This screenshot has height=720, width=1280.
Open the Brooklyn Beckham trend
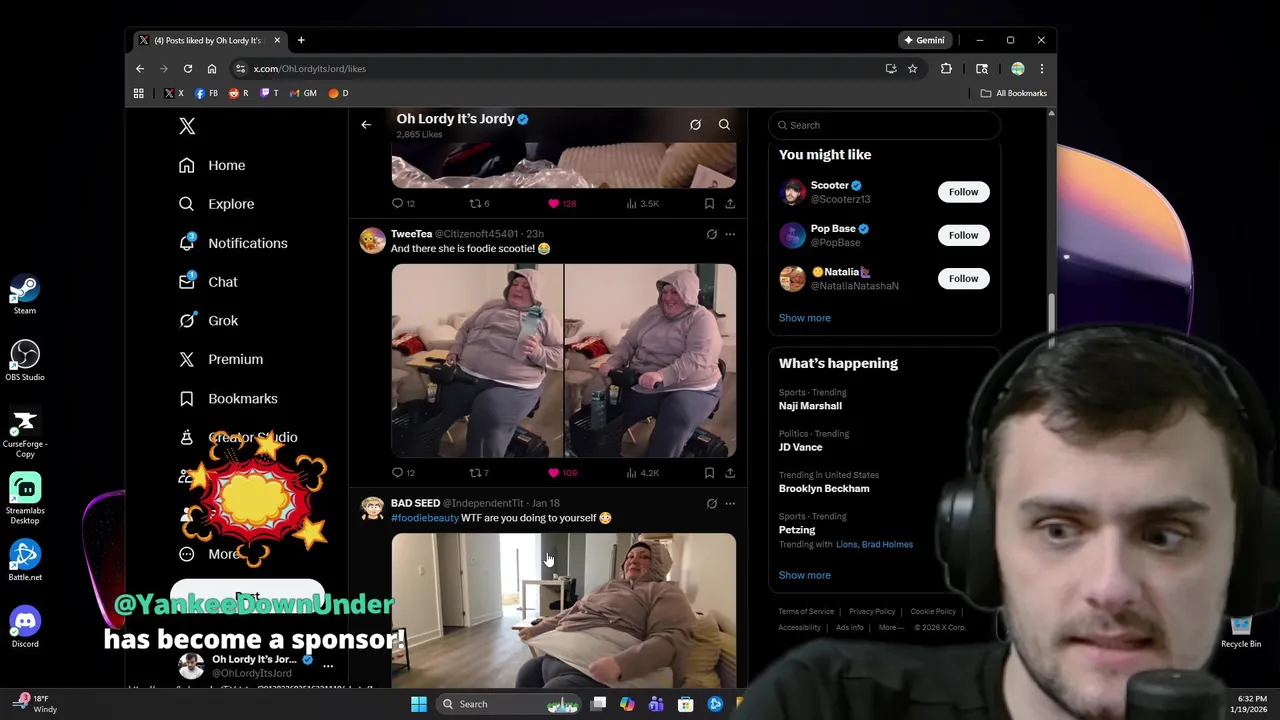[x=824, y=488]
